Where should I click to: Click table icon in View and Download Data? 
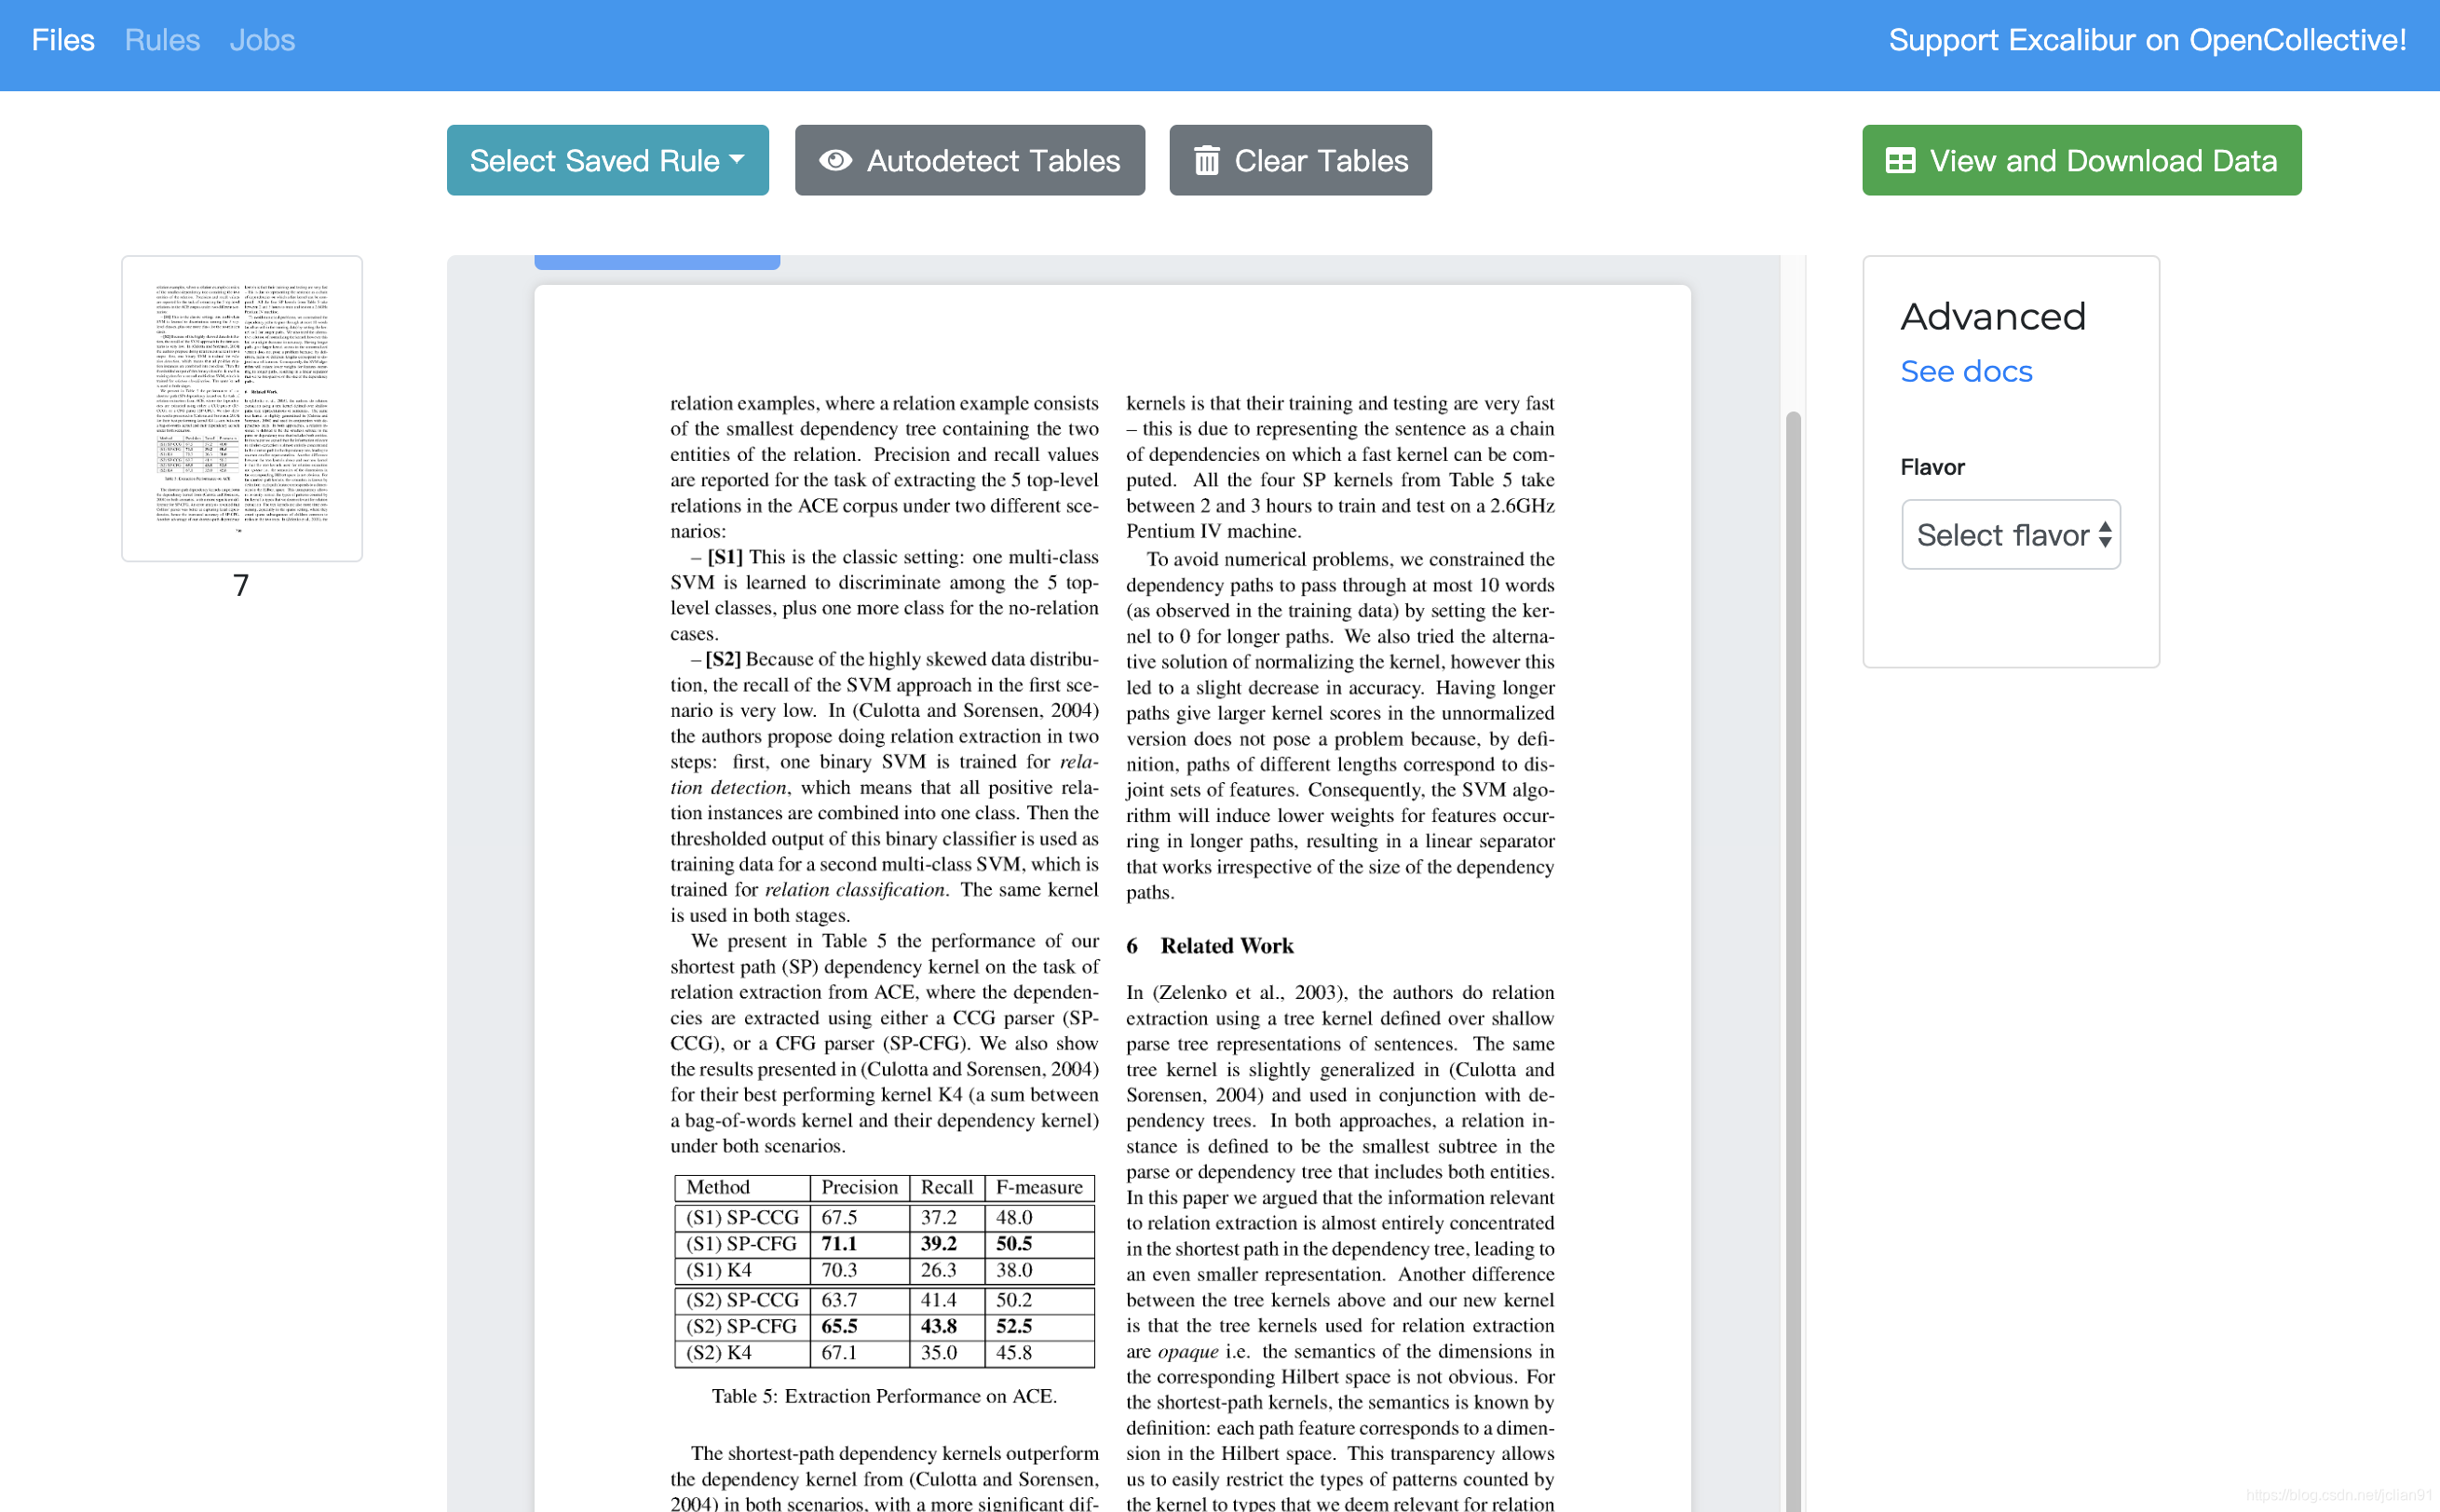click(1900, 160)
